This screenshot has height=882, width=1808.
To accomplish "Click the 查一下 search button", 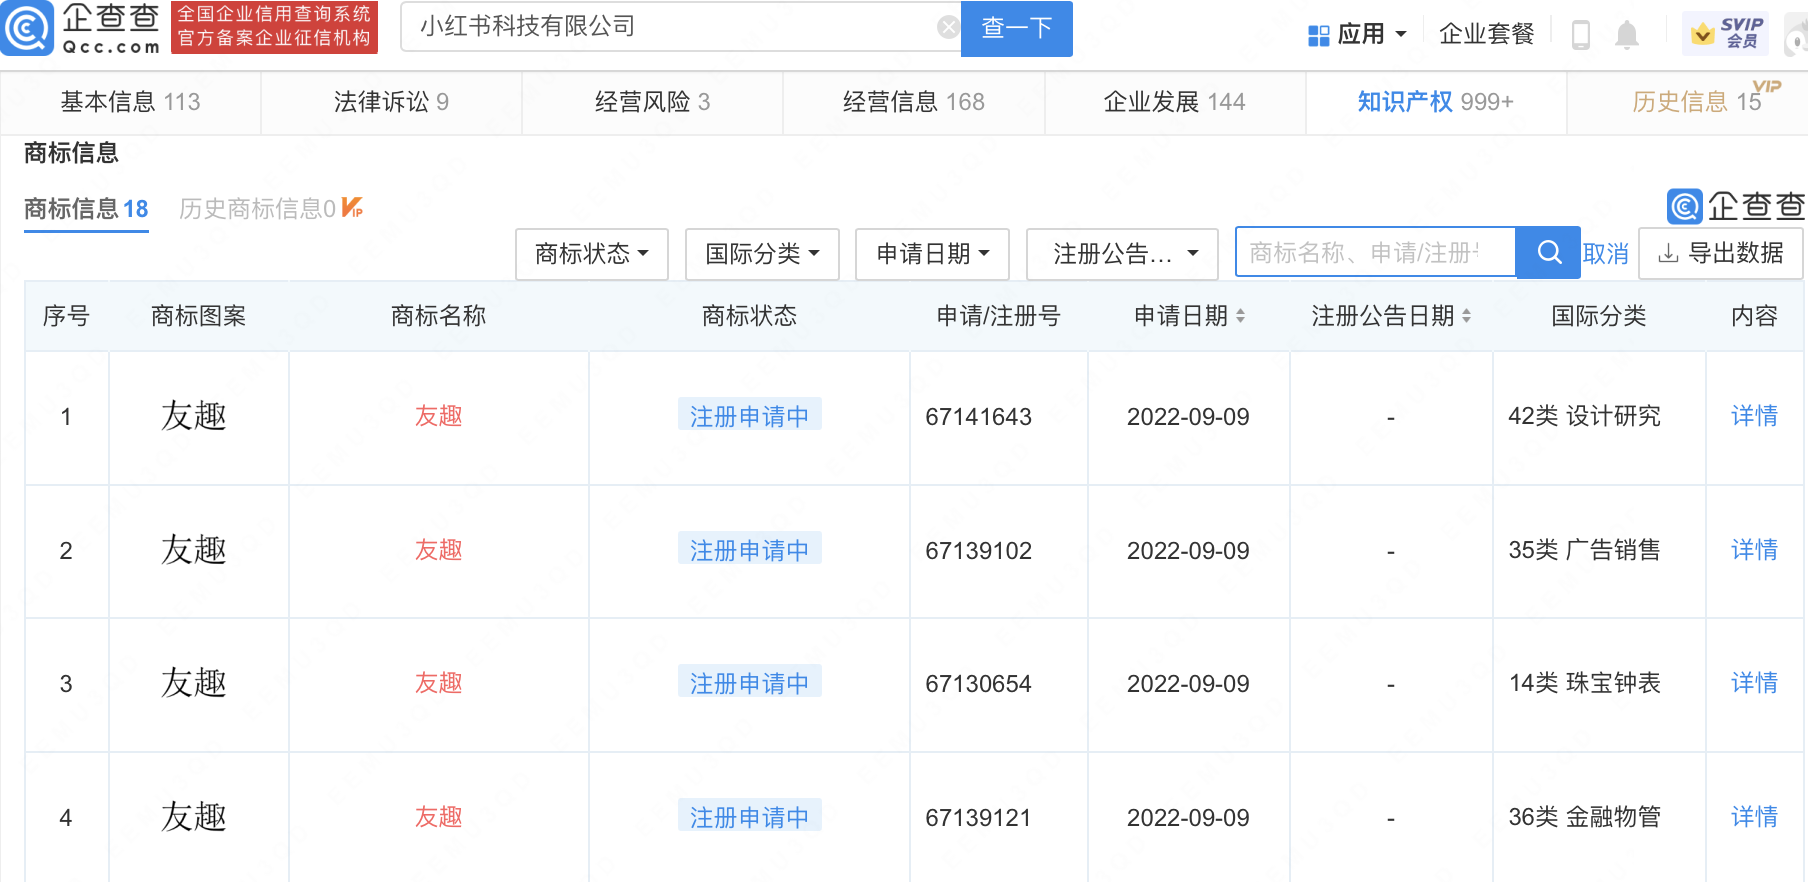I will [x=1016, y=28].
